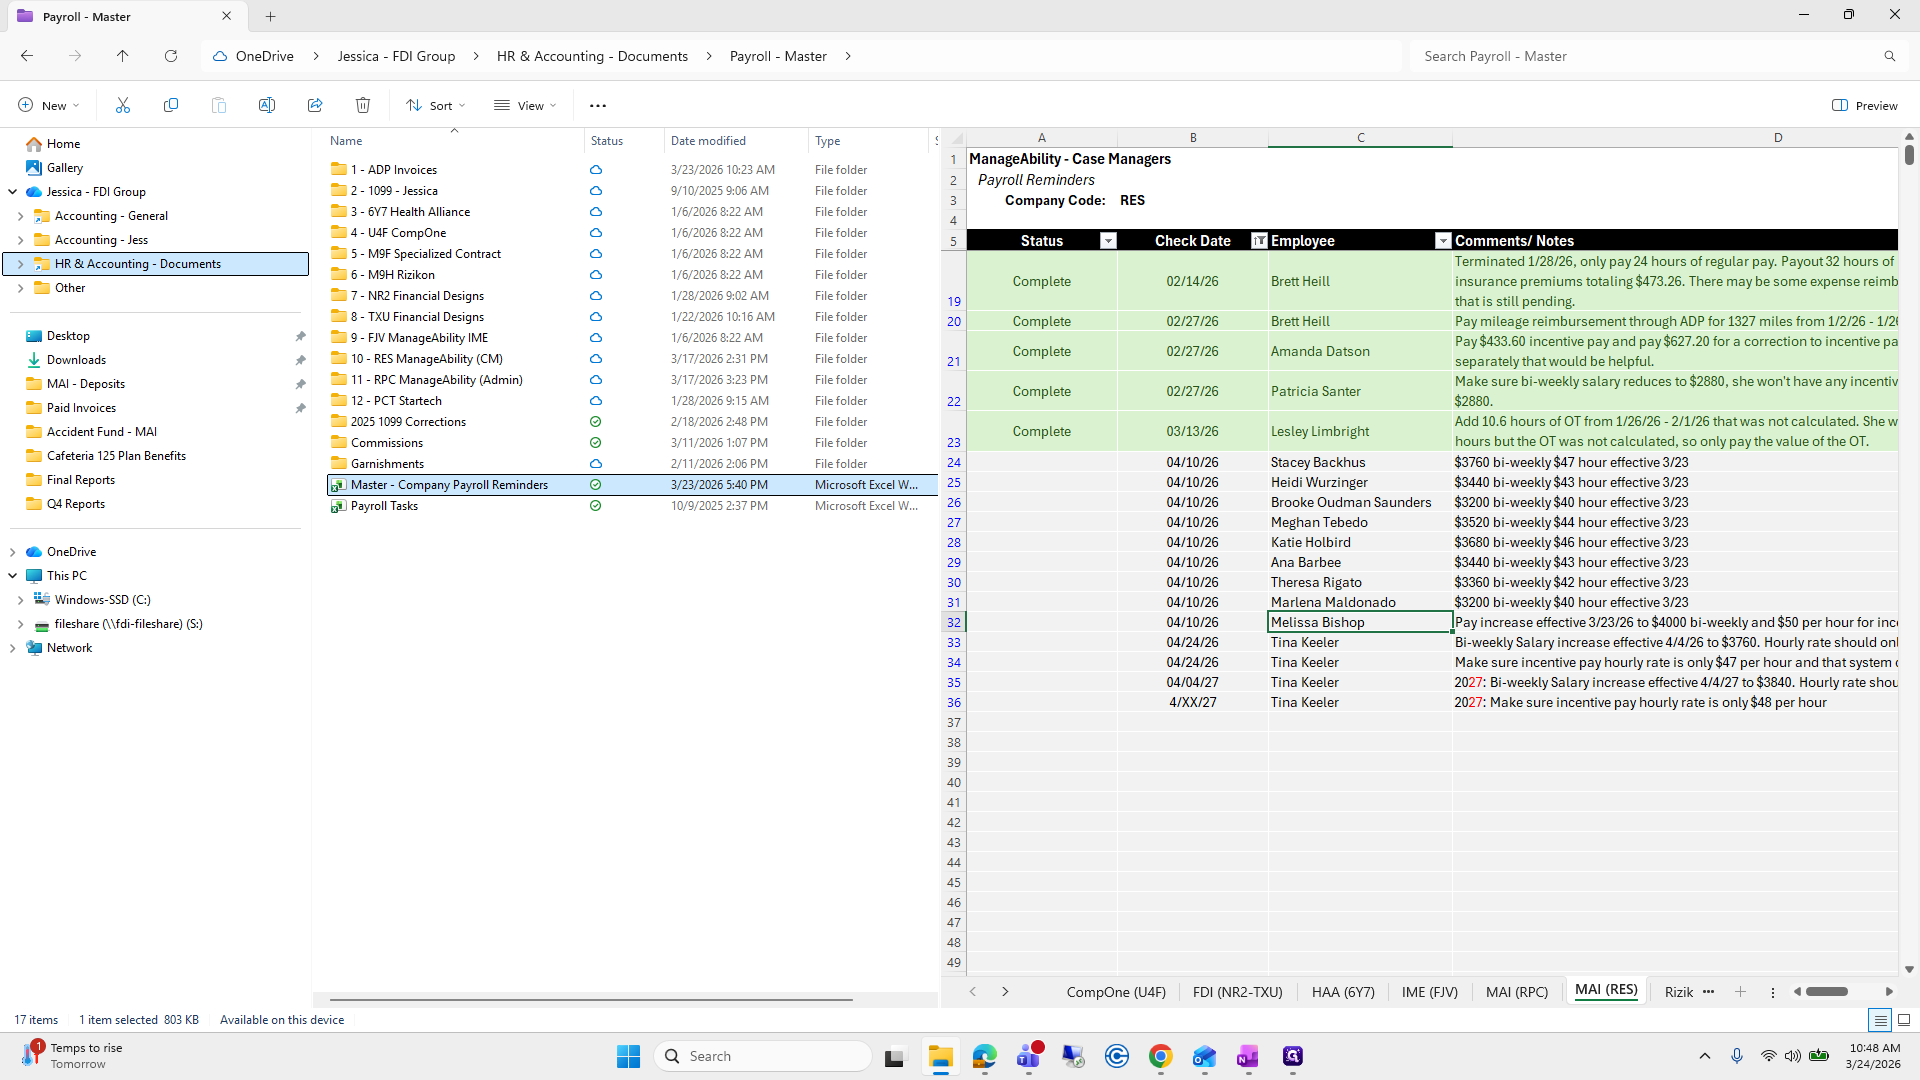Click the preview horizontal scrollbar thumb
This screenshot has width=1920, height=1080.
click(1827, 992)
